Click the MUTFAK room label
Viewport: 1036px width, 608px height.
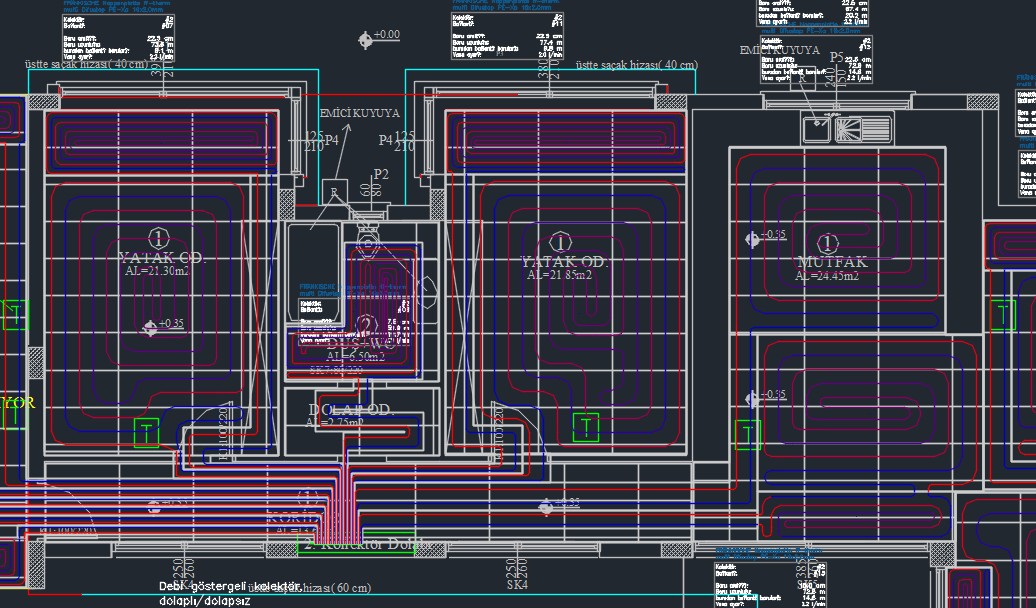point(829,262)
